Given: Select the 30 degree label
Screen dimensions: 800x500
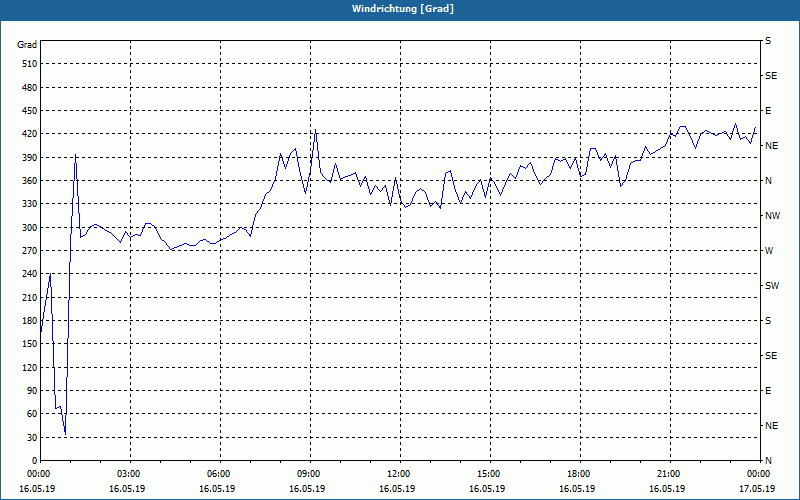Looking at the screenshot, I should click(x=32, y=438).
